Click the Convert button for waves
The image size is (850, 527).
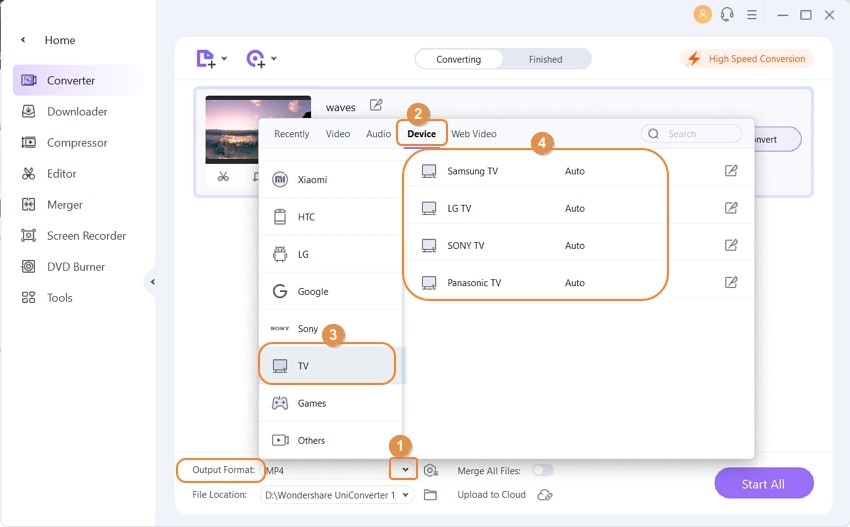click(777, 139)
